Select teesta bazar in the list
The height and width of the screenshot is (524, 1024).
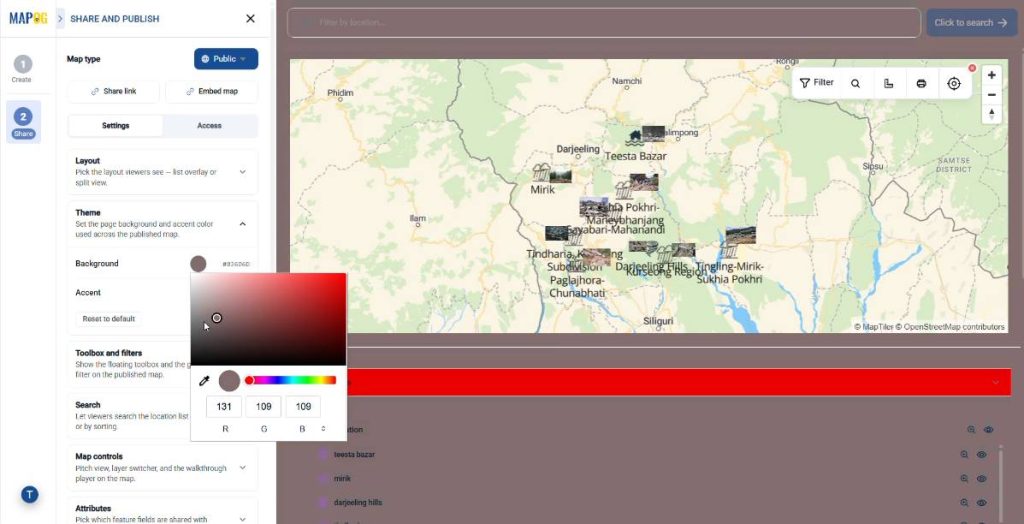point(354,454)
